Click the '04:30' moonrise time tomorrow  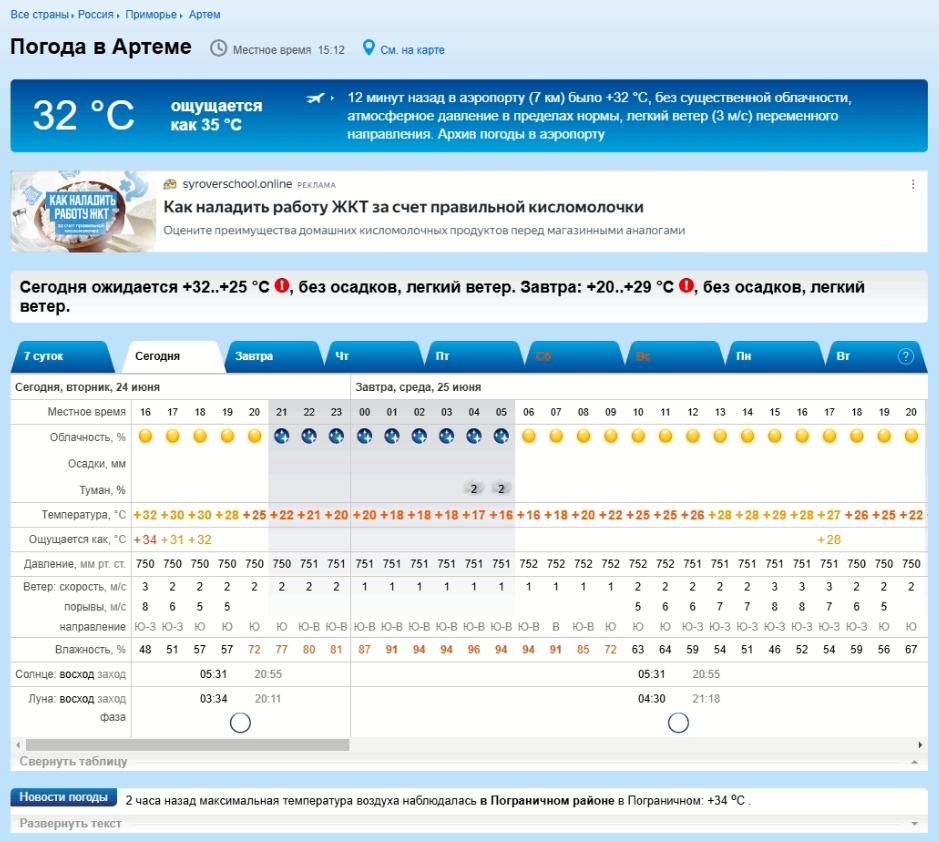click(652, 699)
